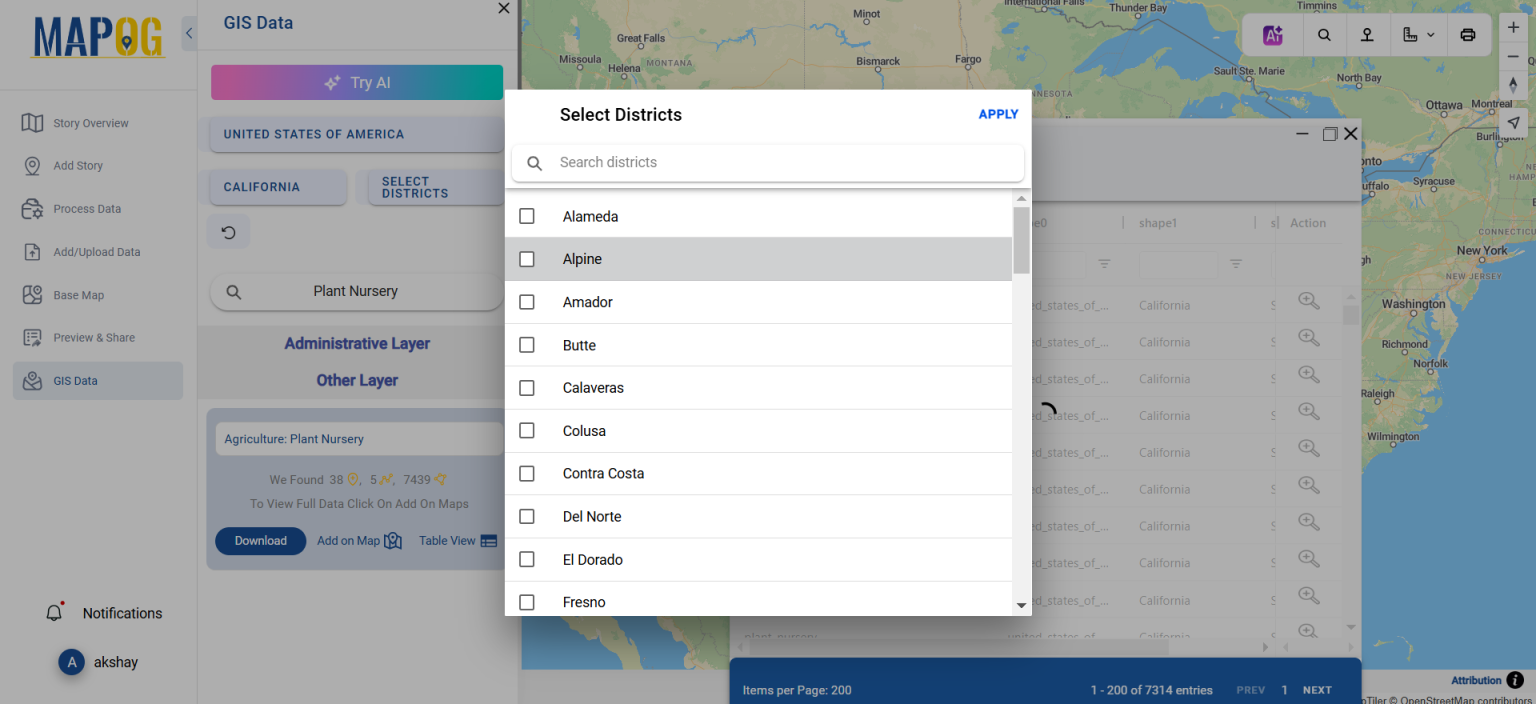This screenshot has height=704, width=1536.
Task: Switch to Table View of plant nursery data
Action: click(x=456, y=540)
